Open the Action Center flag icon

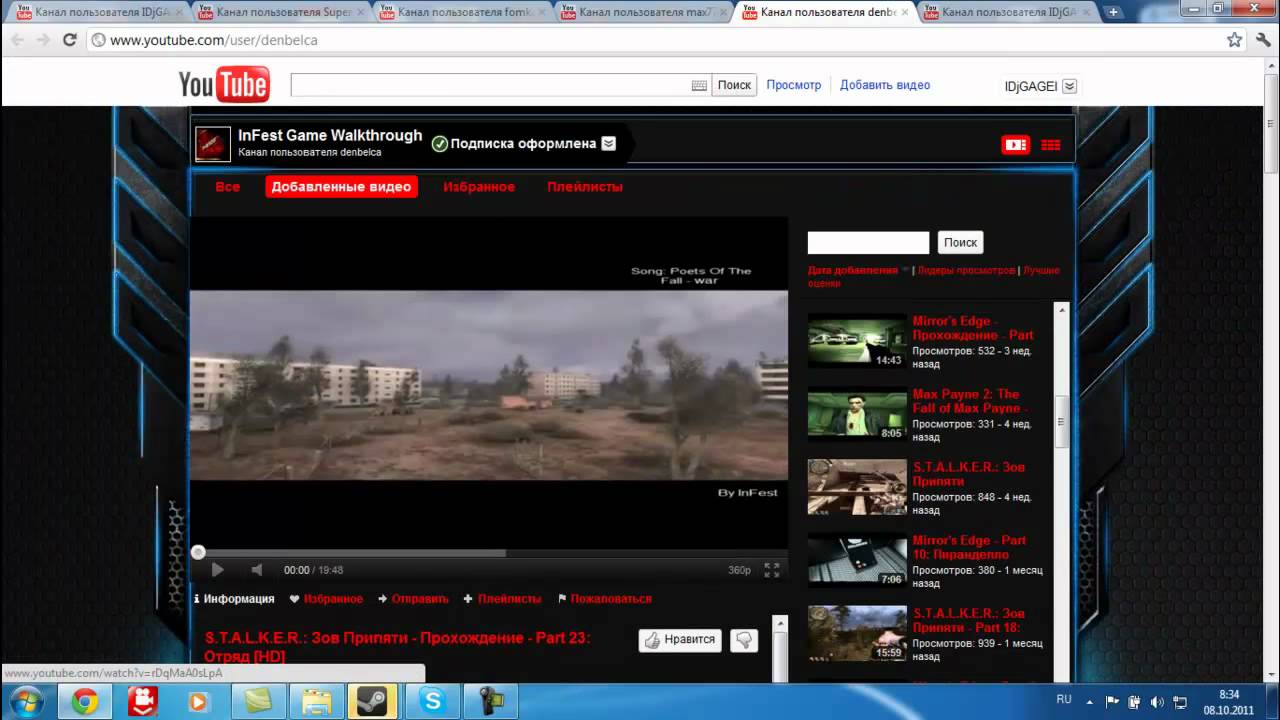[1113, 702]
